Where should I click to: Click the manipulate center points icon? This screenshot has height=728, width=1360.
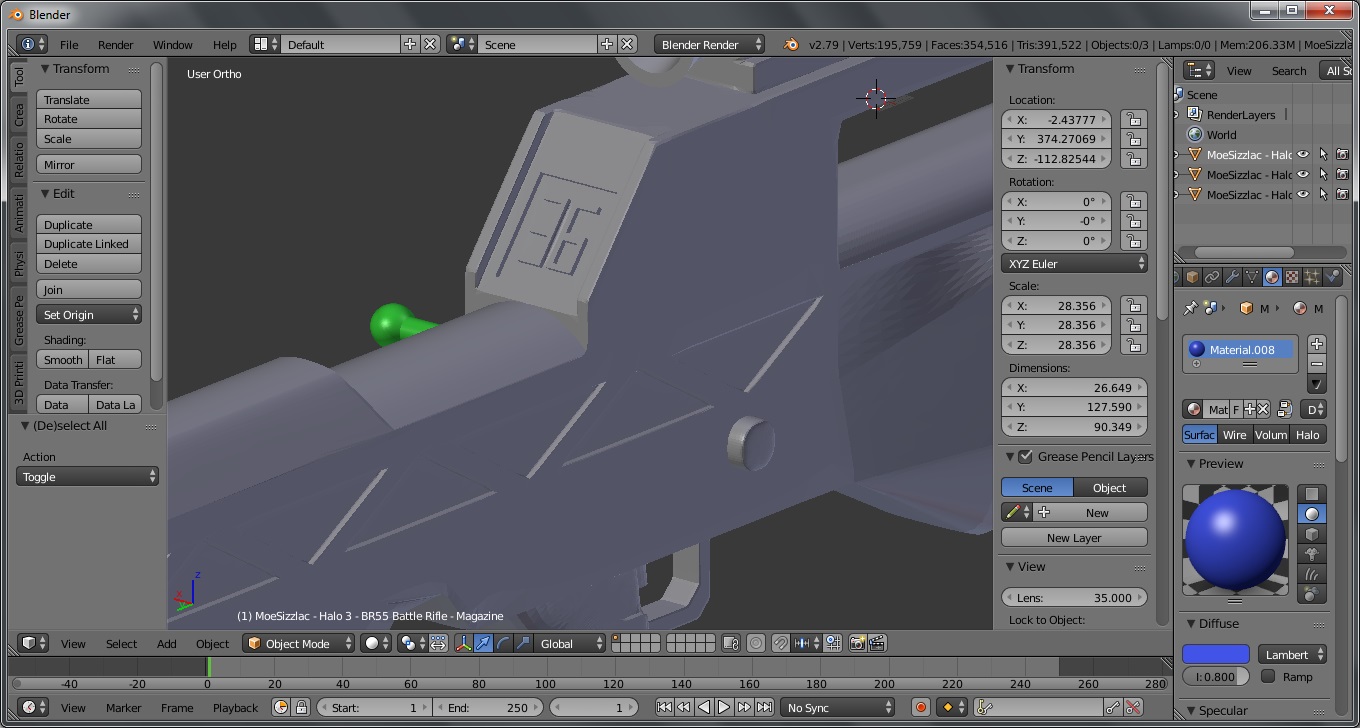click(438, 644)
